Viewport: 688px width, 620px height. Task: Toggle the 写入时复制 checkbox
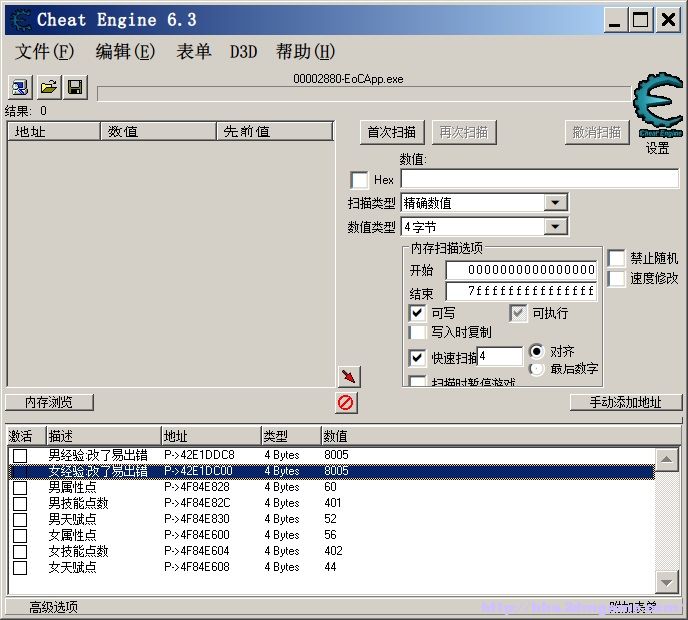pyautogui.click(x=417, y=332)
